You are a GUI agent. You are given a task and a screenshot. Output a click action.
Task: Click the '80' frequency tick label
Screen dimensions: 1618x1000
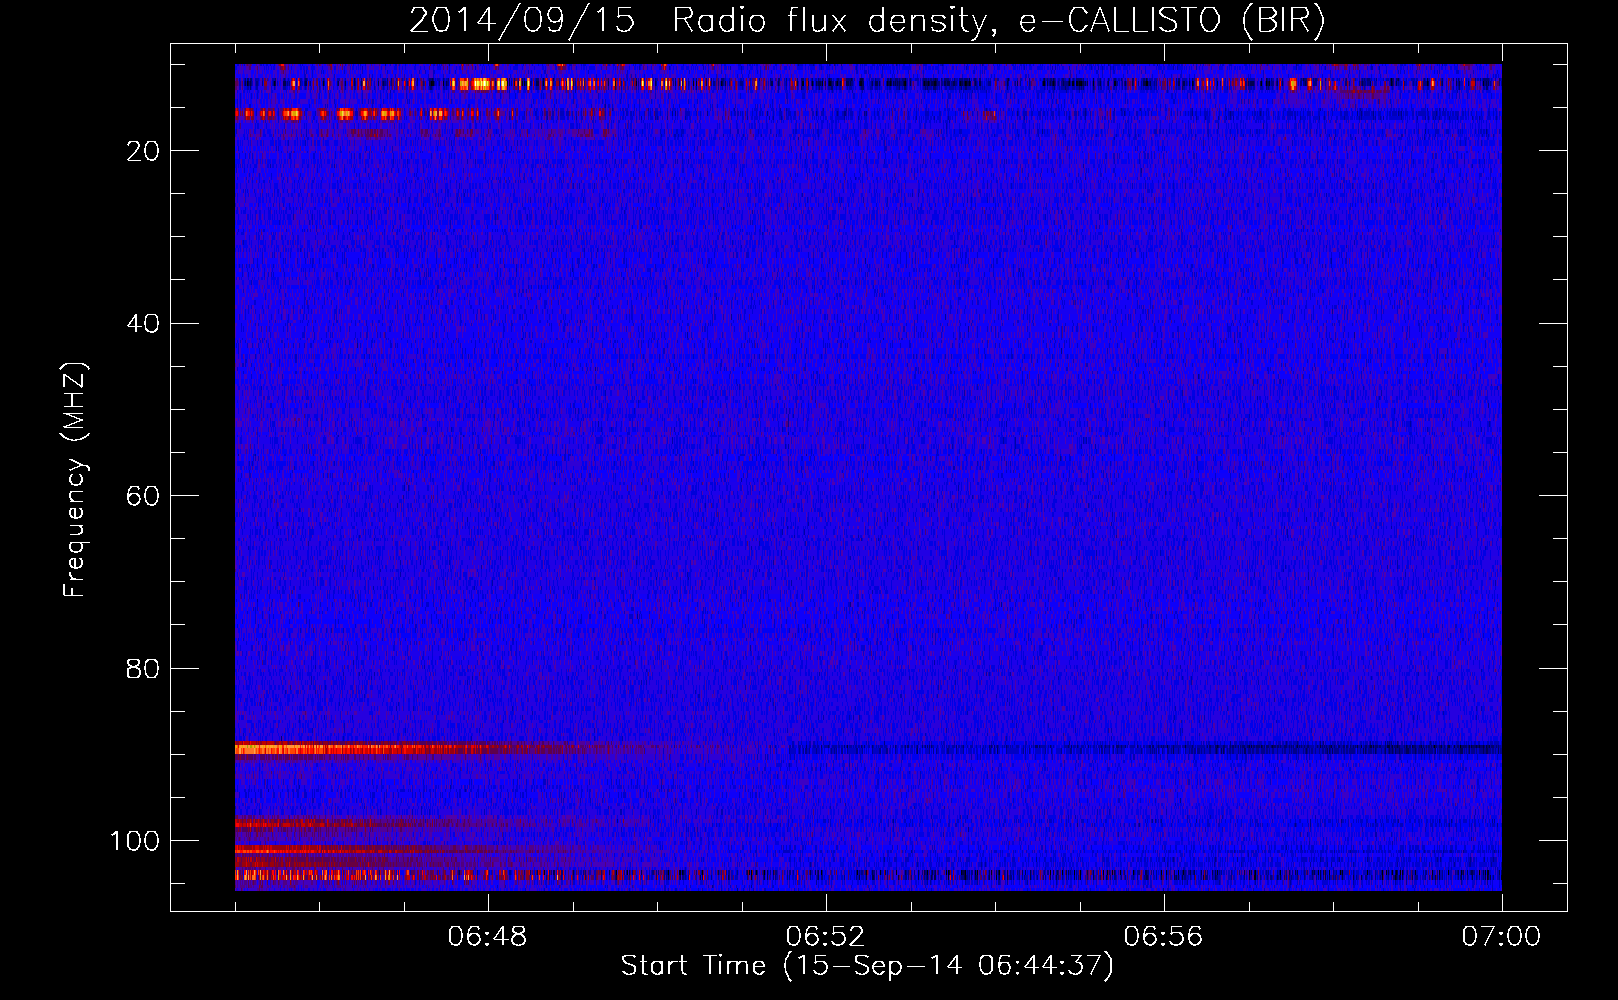[143, 669]
